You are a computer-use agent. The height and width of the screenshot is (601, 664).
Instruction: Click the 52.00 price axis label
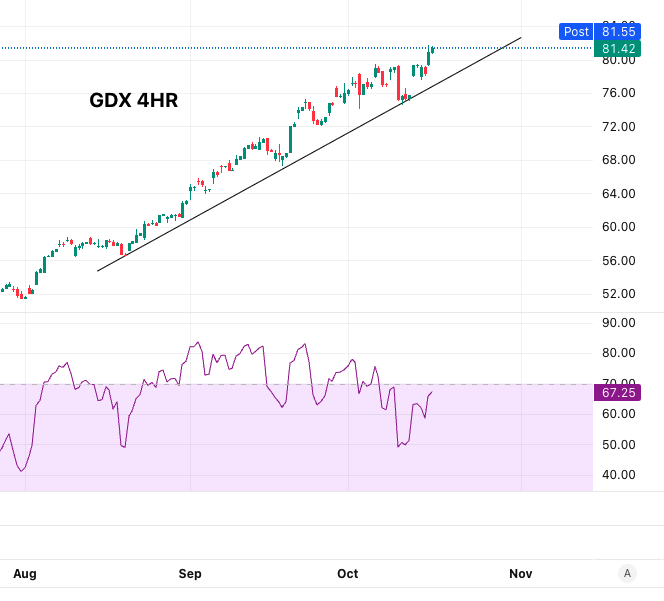point(619,294)
